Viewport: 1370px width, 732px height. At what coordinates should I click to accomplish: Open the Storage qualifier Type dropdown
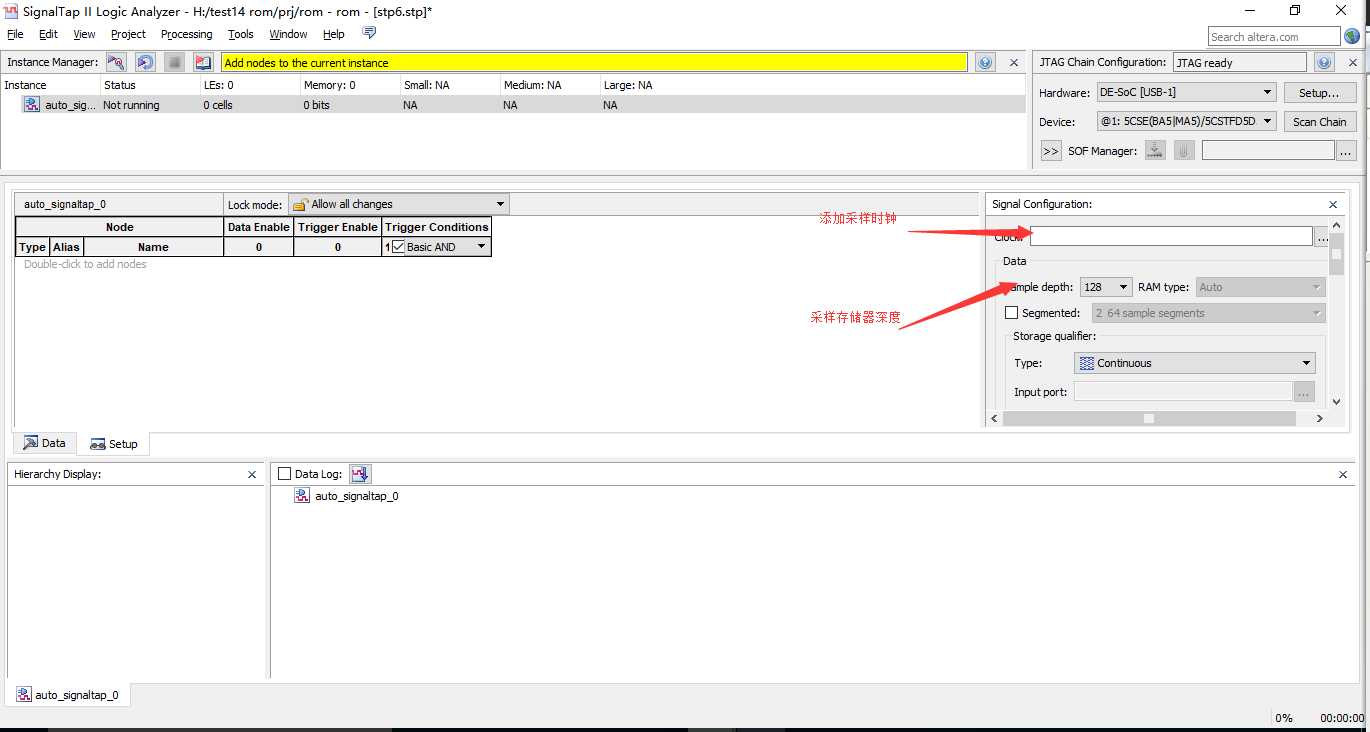click(x=1196, y=363)
